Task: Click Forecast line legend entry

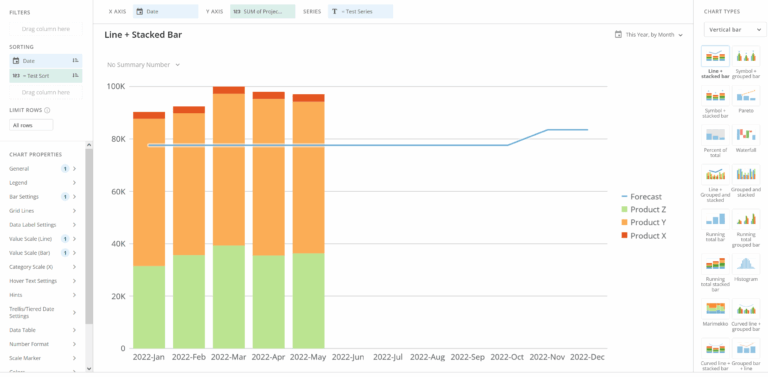Action: [642, 197]
